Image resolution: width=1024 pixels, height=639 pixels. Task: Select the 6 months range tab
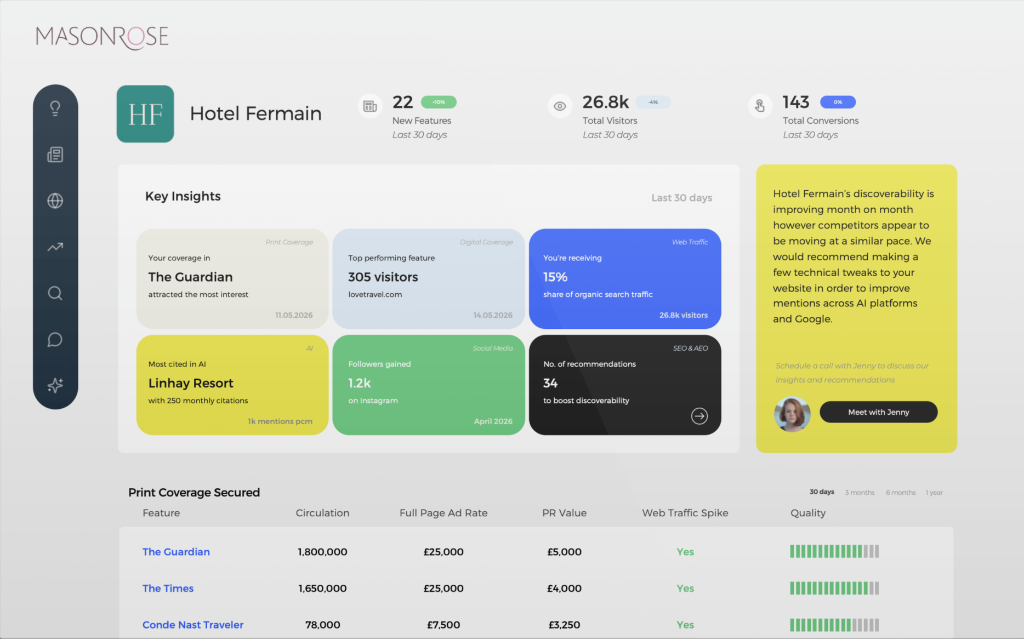pos(900,493)
